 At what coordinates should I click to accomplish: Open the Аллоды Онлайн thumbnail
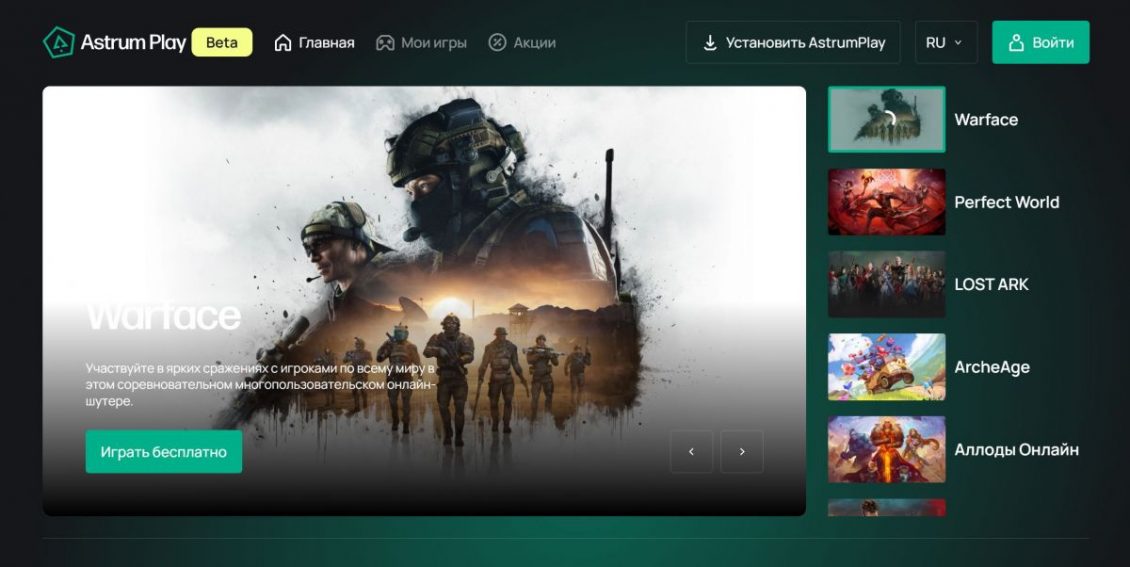(x=886, y=449)
